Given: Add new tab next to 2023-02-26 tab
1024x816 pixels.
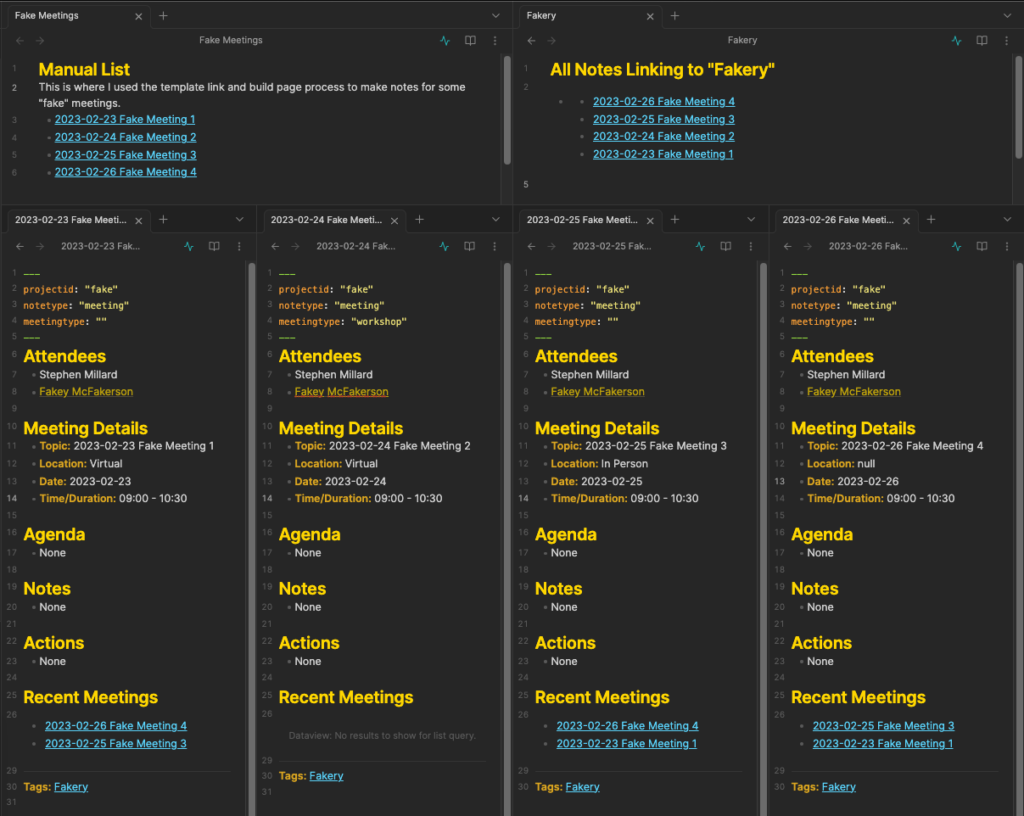Looking at the screenshot, I should pos(931,219).
